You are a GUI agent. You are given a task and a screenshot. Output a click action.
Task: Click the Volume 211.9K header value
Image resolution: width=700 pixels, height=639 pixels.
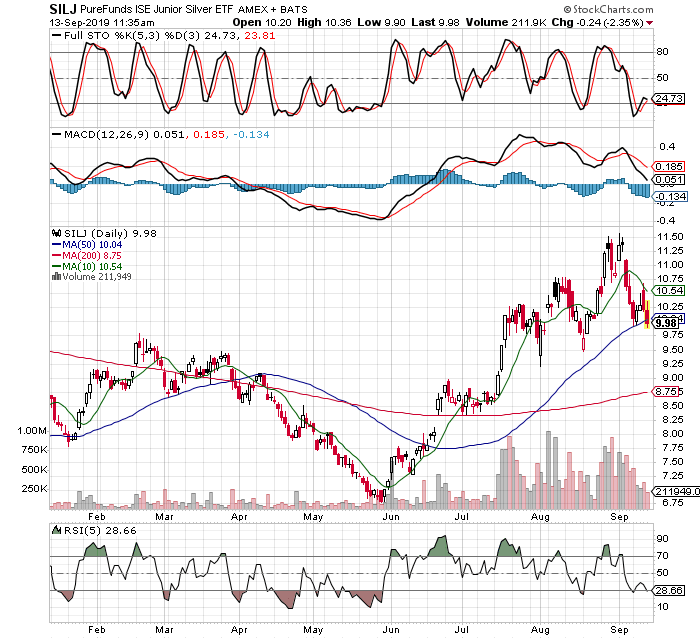[506, 22]
